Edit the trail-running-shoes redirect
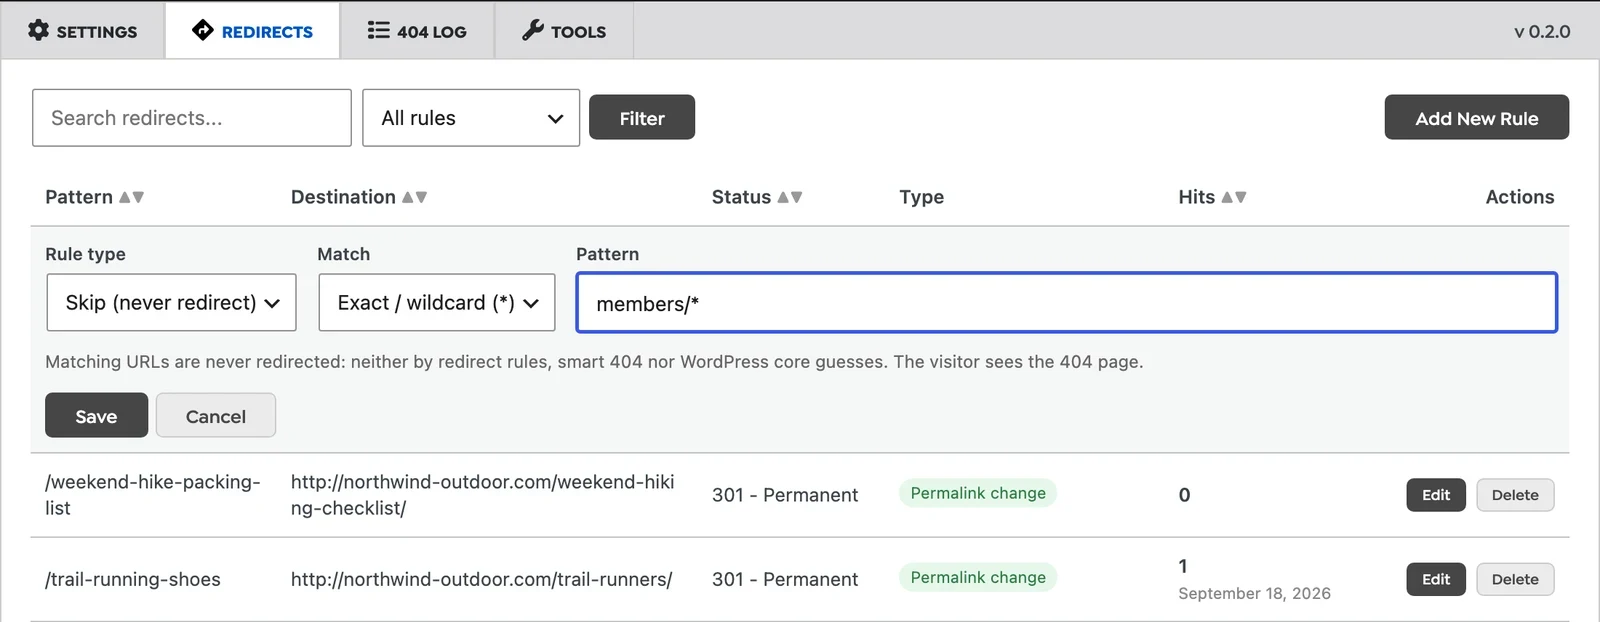 [1436, 579]
